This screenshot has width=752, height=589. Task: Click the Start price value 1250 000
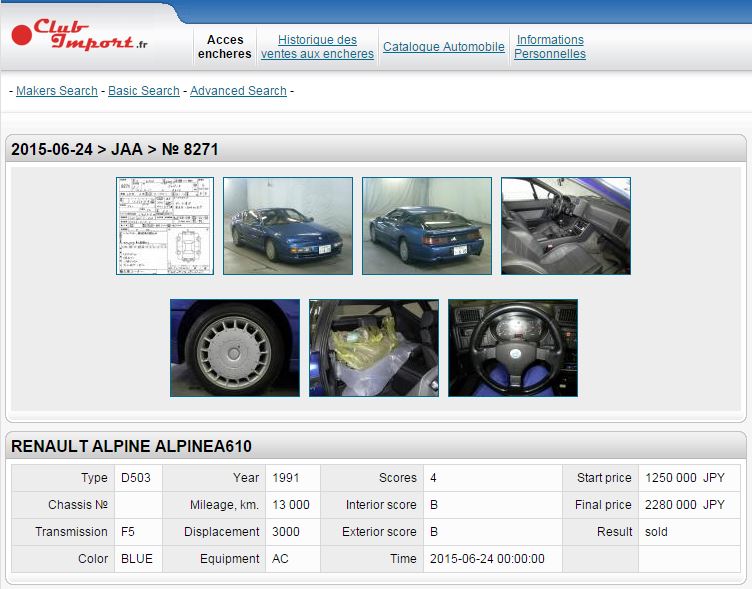click(x=669, y=478)
